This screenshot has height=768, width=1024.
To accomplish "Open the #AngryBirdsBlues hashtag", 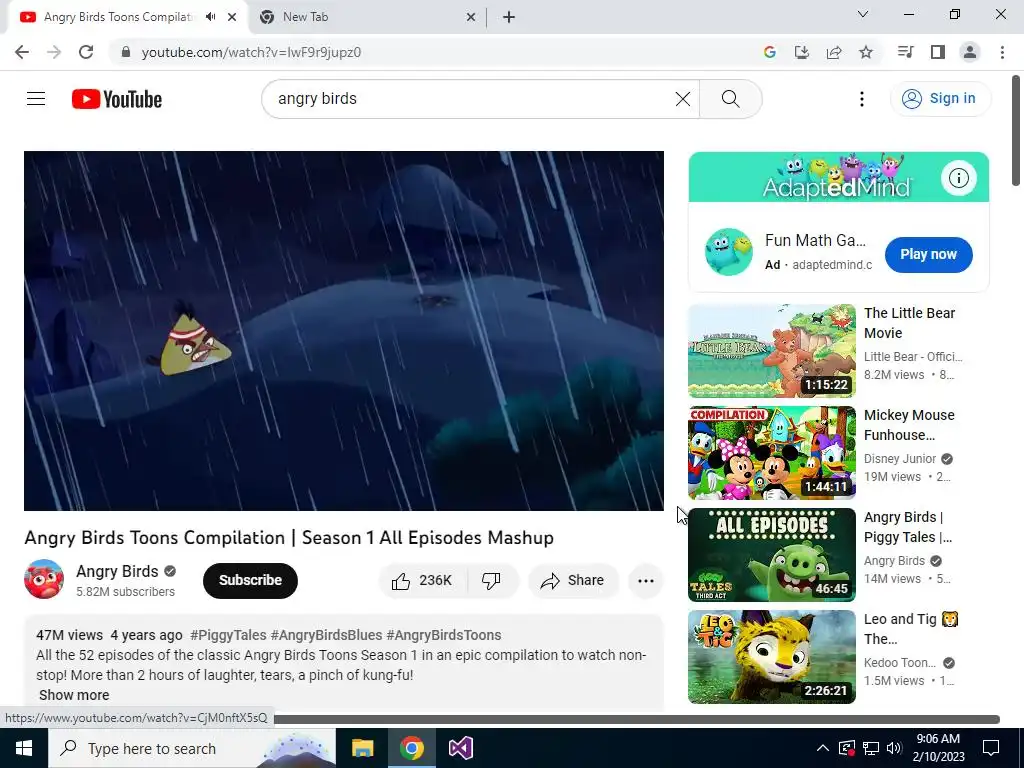I will [326, 635].
